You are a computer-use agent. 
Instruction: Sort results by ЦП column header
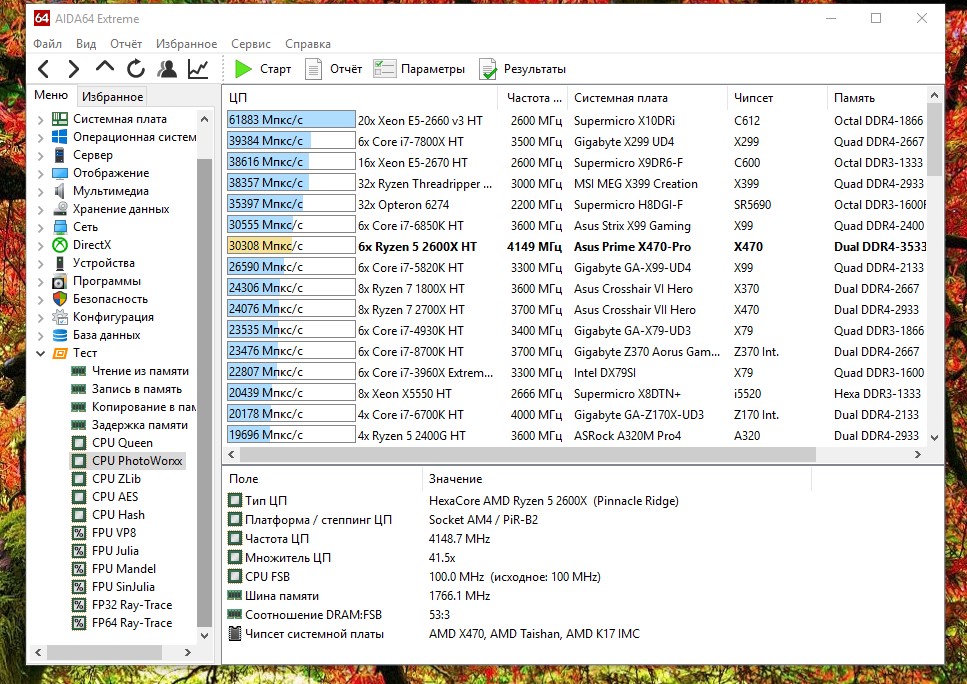360,97
